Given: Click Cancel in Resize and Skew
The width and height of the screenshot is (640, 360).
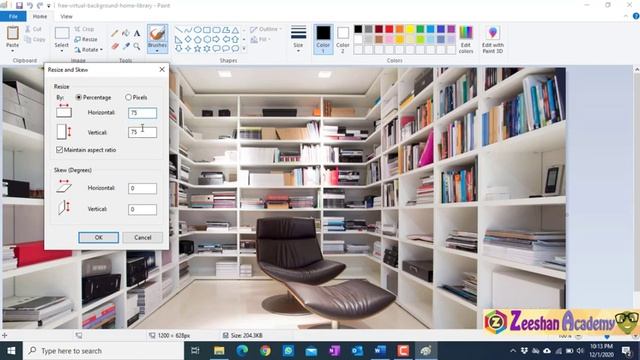Looking at the screenshot, I should click(142, 238).
